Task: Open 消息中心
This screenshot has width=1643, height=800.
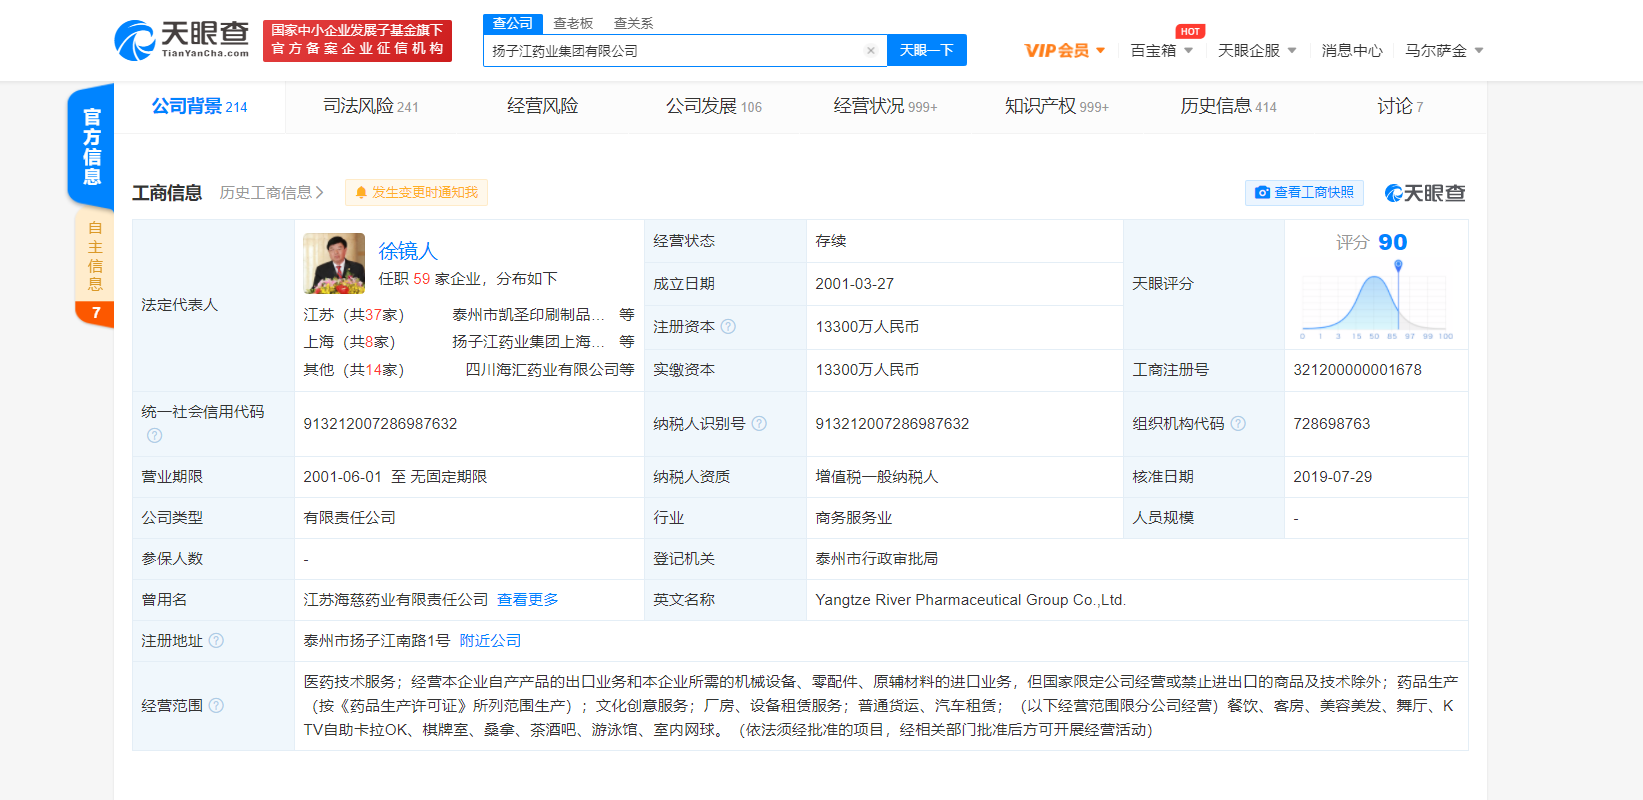Action: [1352, 50]
